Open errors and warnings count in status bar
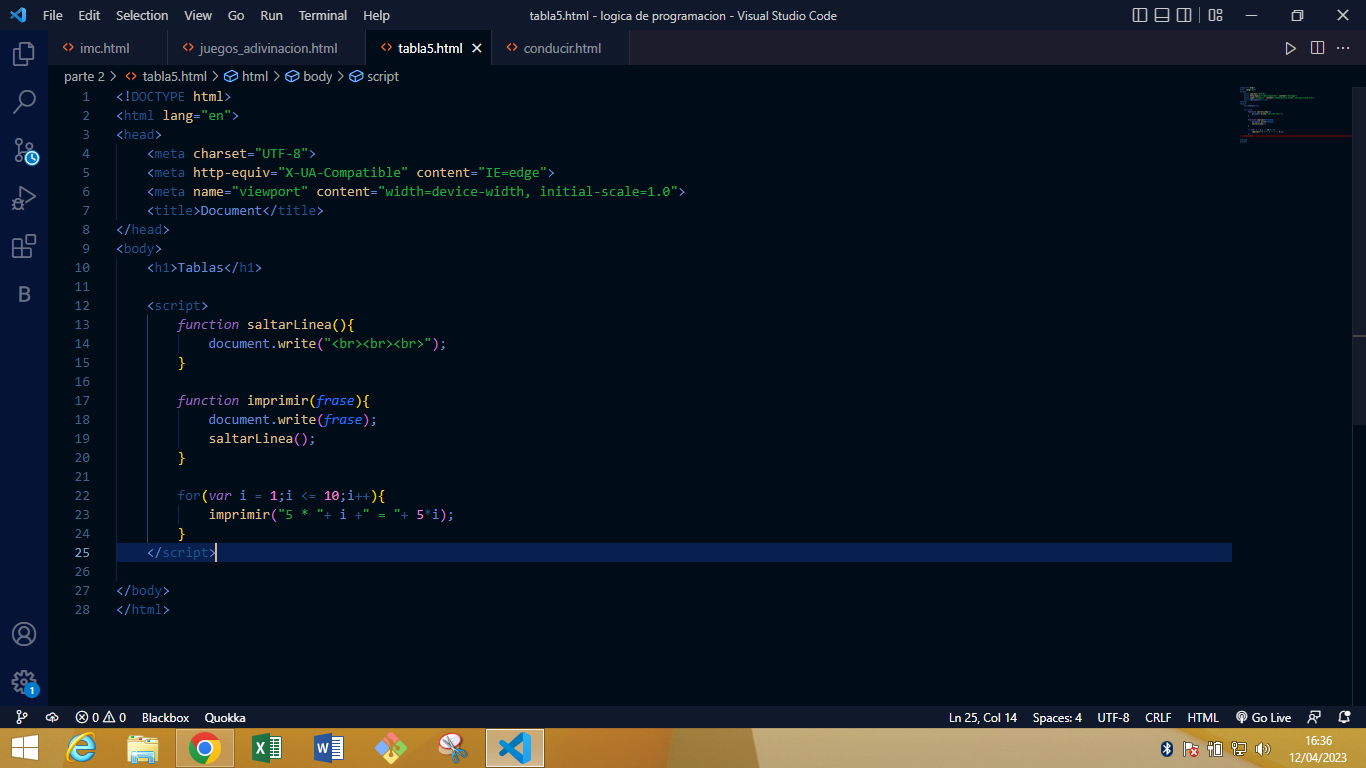The width and height of the screenshot is (1366, 768). [100, 717]
